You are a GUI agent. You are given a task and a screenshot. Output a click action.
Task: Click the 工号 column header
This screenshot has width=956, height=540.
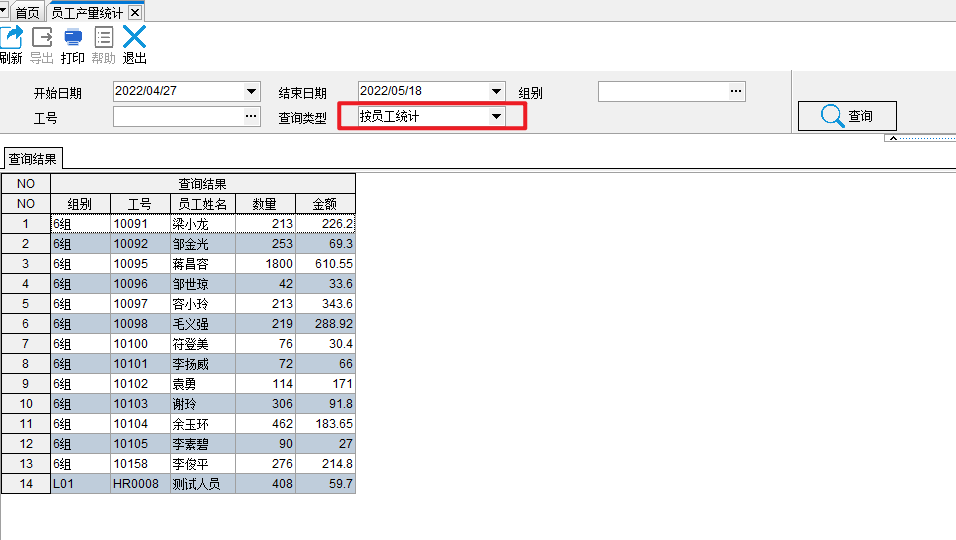[140, 204]
